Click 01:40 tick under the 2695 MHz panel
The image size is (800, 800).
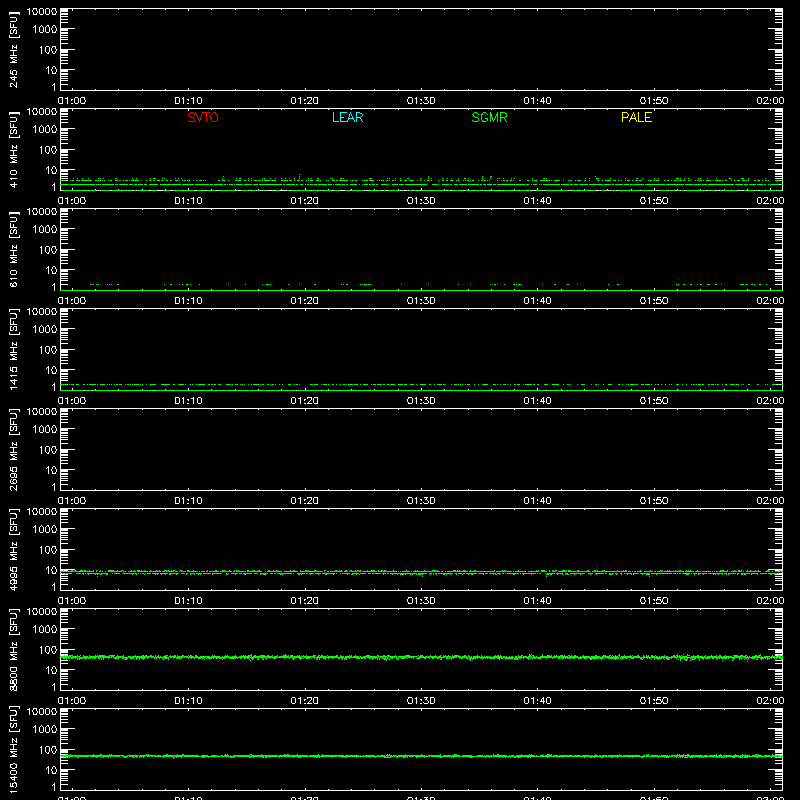(x=537, y=501)
